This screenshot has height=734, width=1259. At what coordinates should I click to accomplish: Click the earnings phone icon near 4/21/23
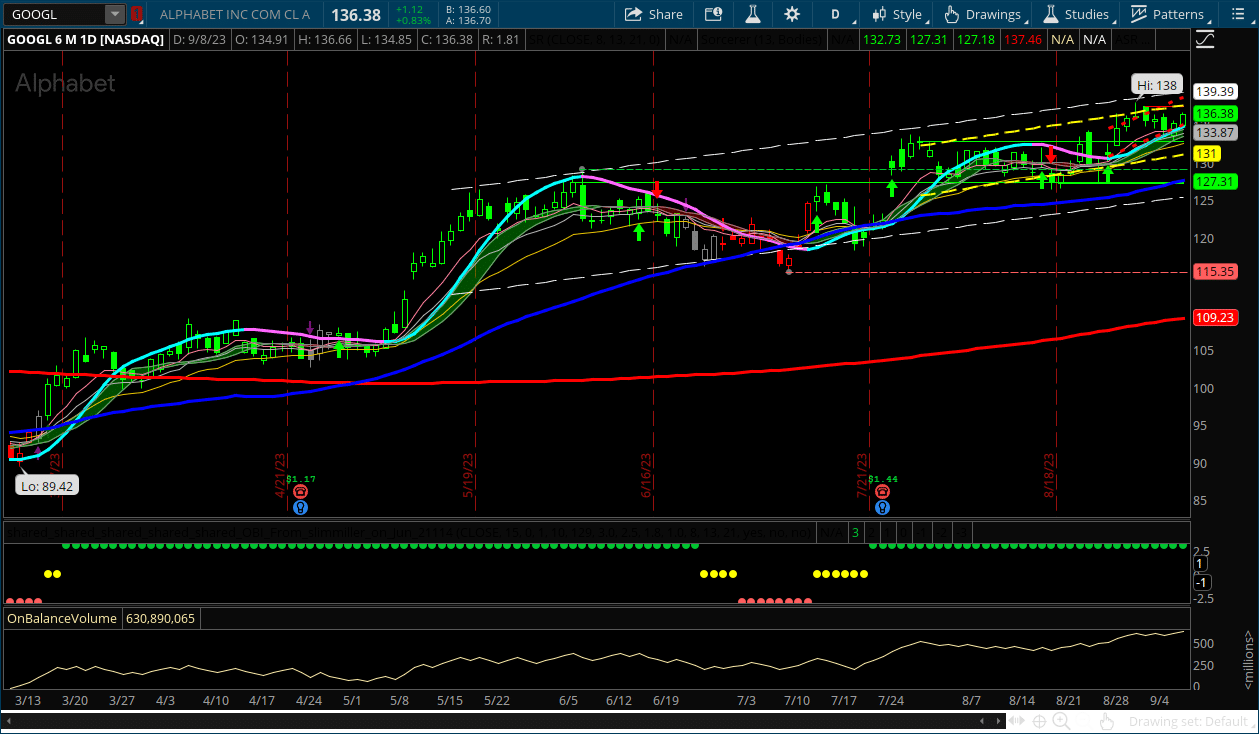pos(300,492)
